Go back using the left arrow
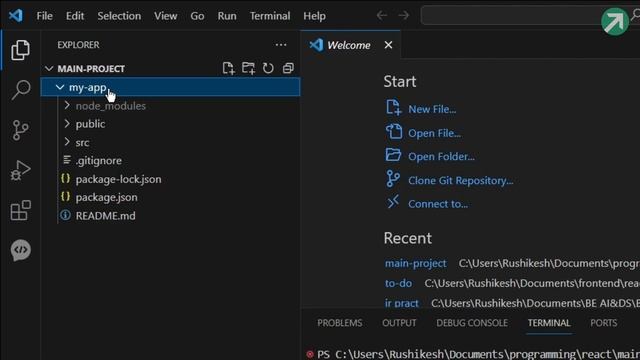The height and width of the screenshot is (360, 640). pos(382,16)
